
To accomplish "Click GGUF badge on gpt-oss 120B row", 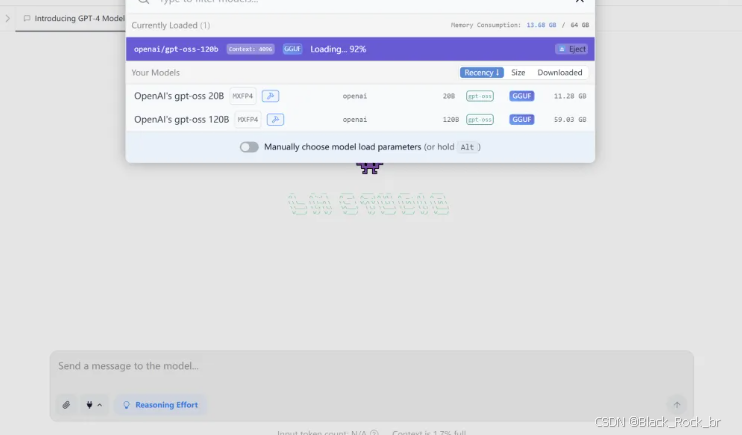I will (x=521, y=119).
